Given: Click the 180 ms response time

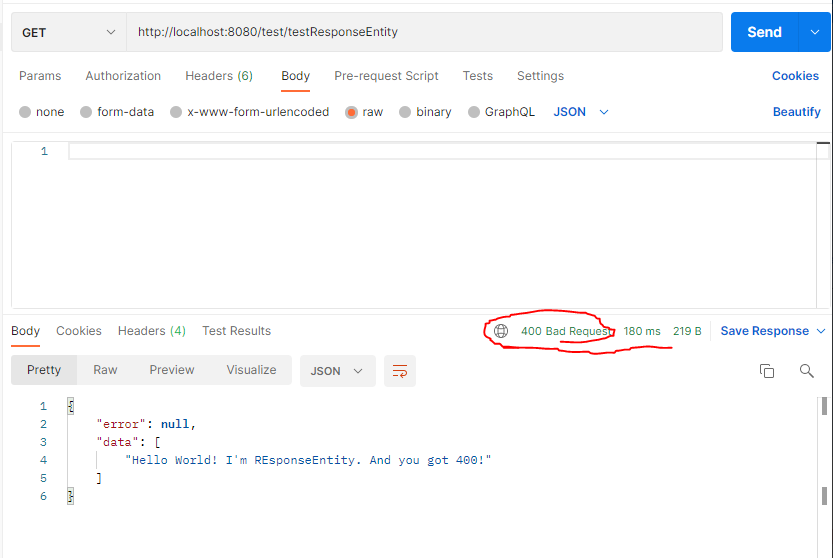Looking at the screenshot, I should click(642, 331).
